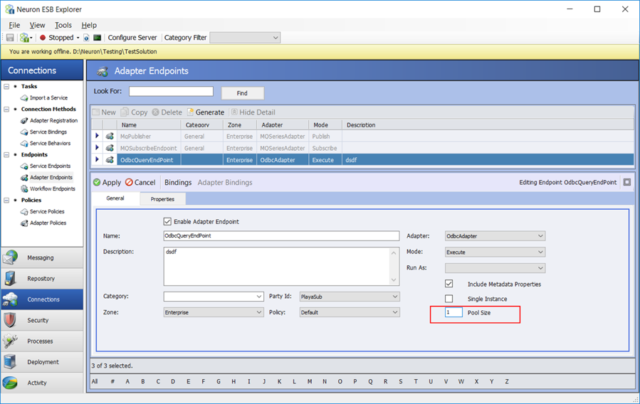Viewport: 640px width, 404px height.
Task: Filter by letter M in alphabet bar
Action: (309, 382)
